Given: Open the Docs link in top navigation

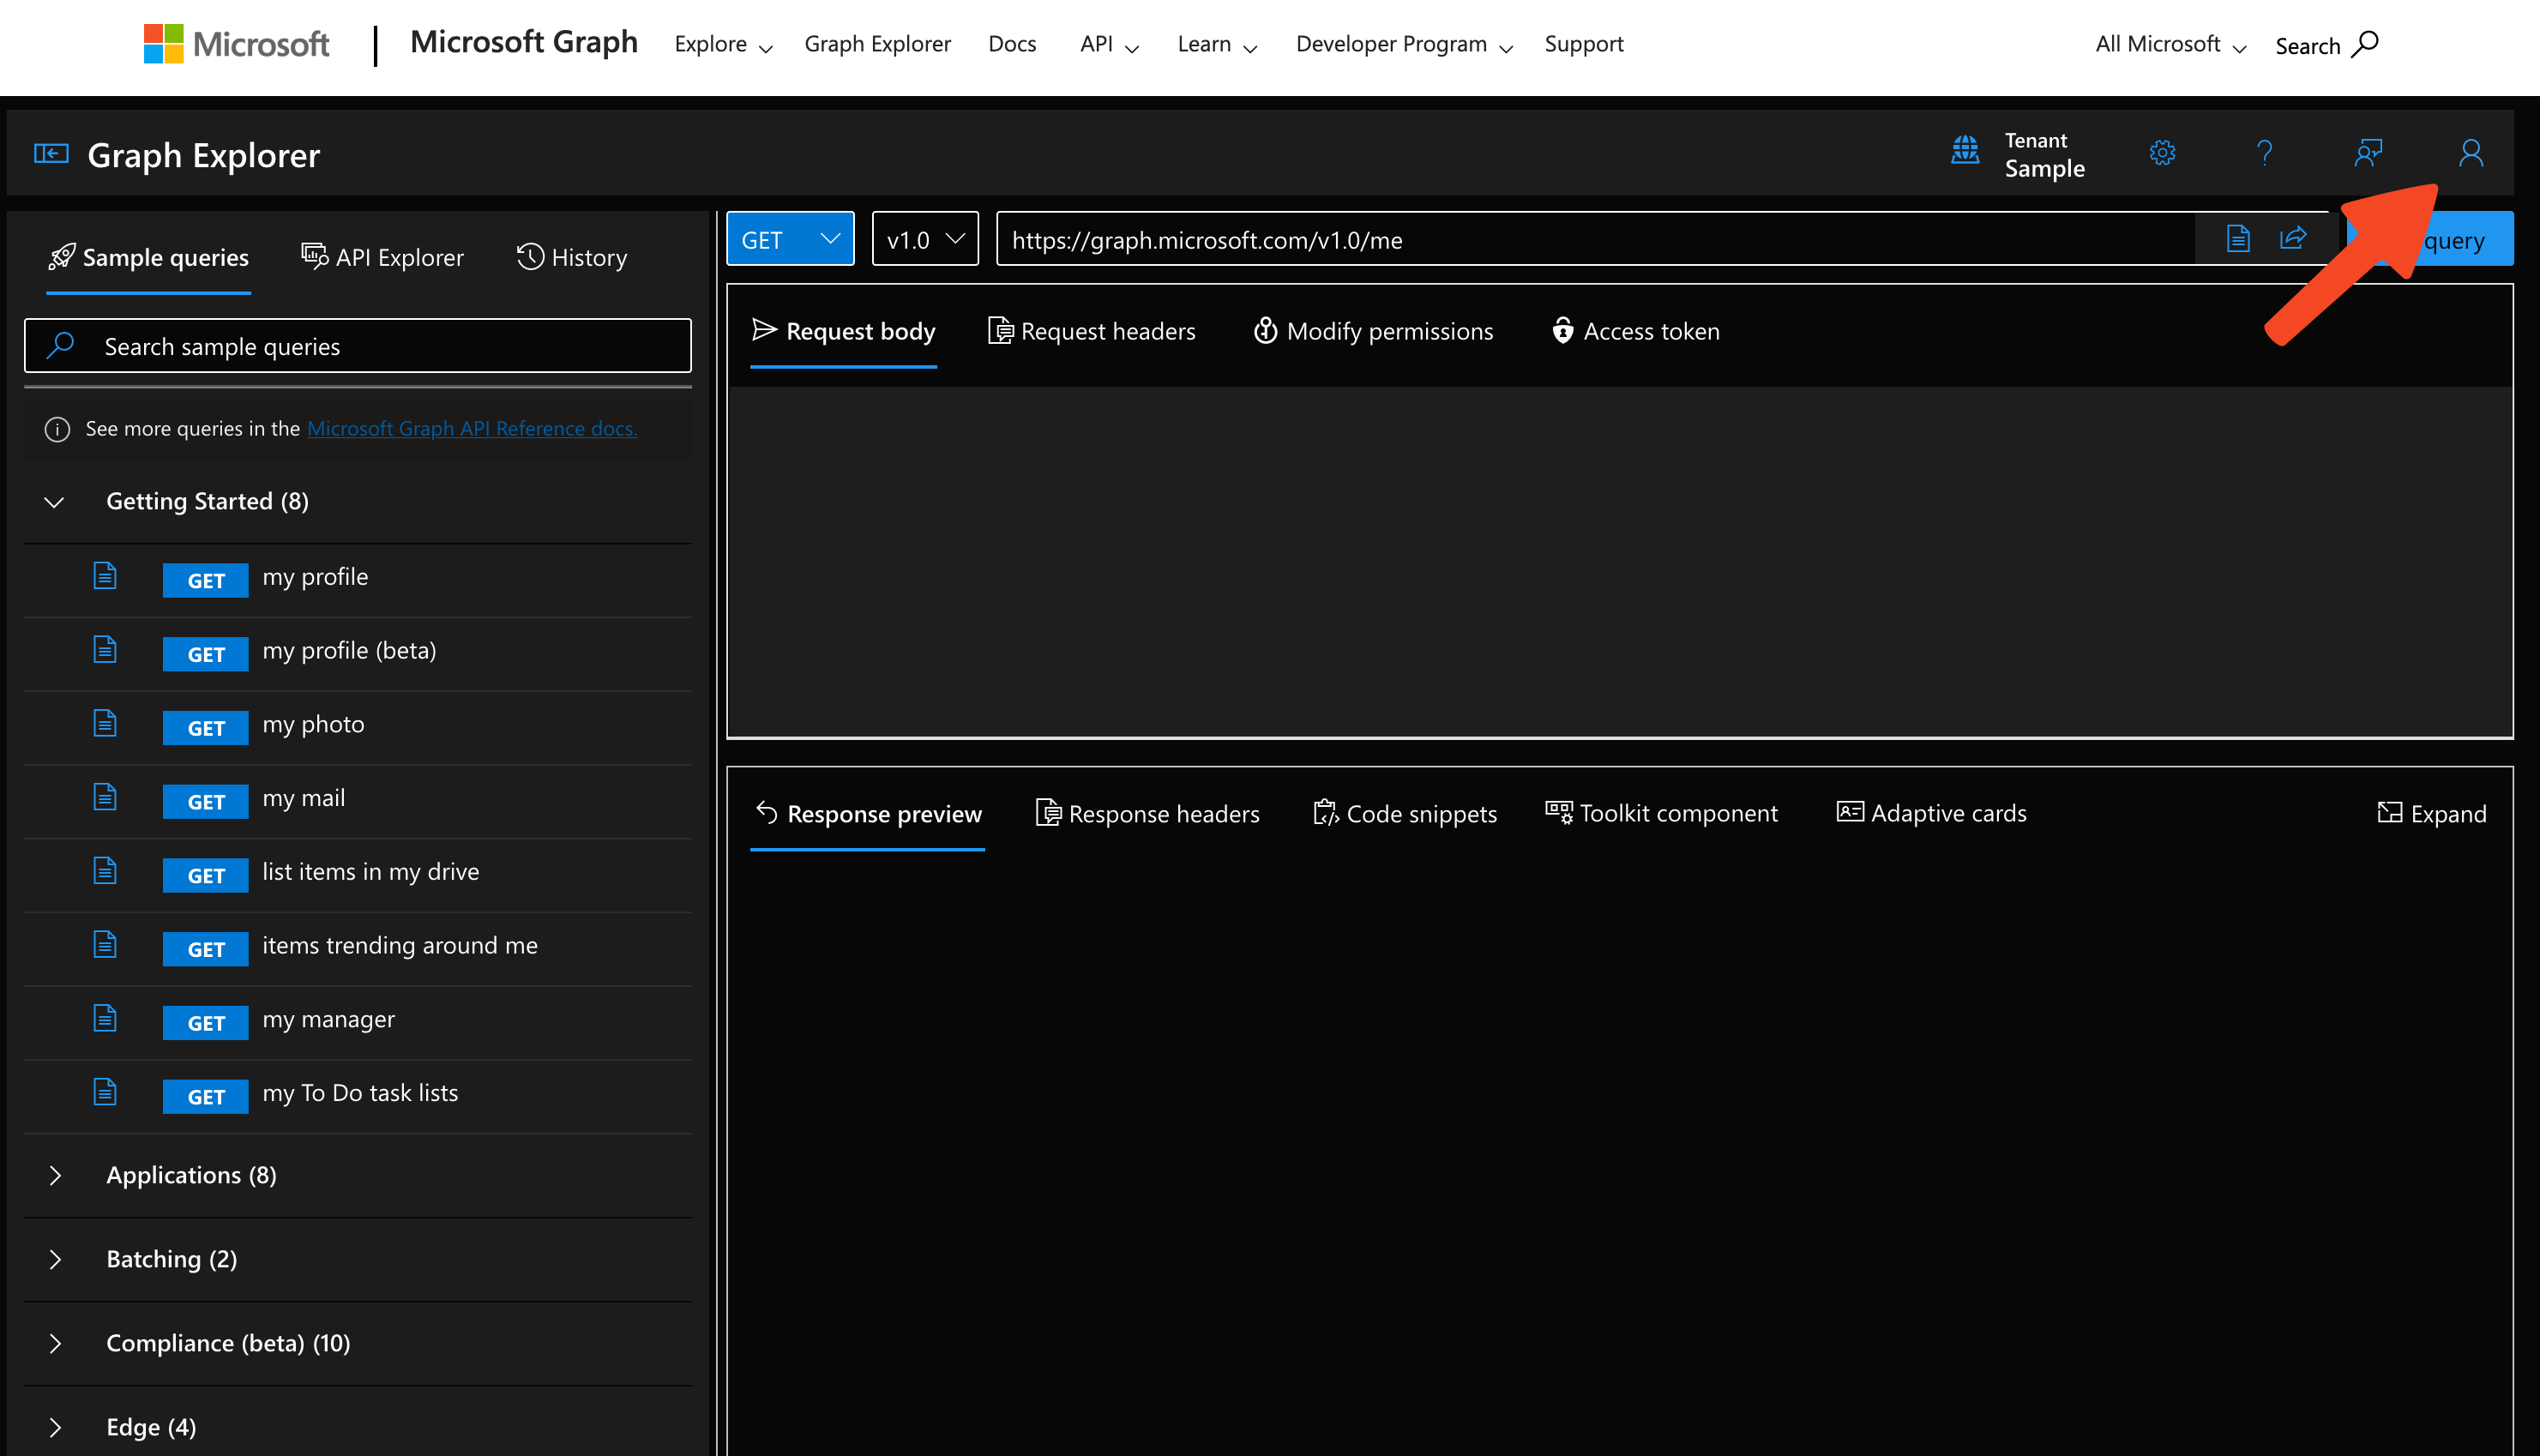Looking at the screenshot, I should pos(1012,44).
